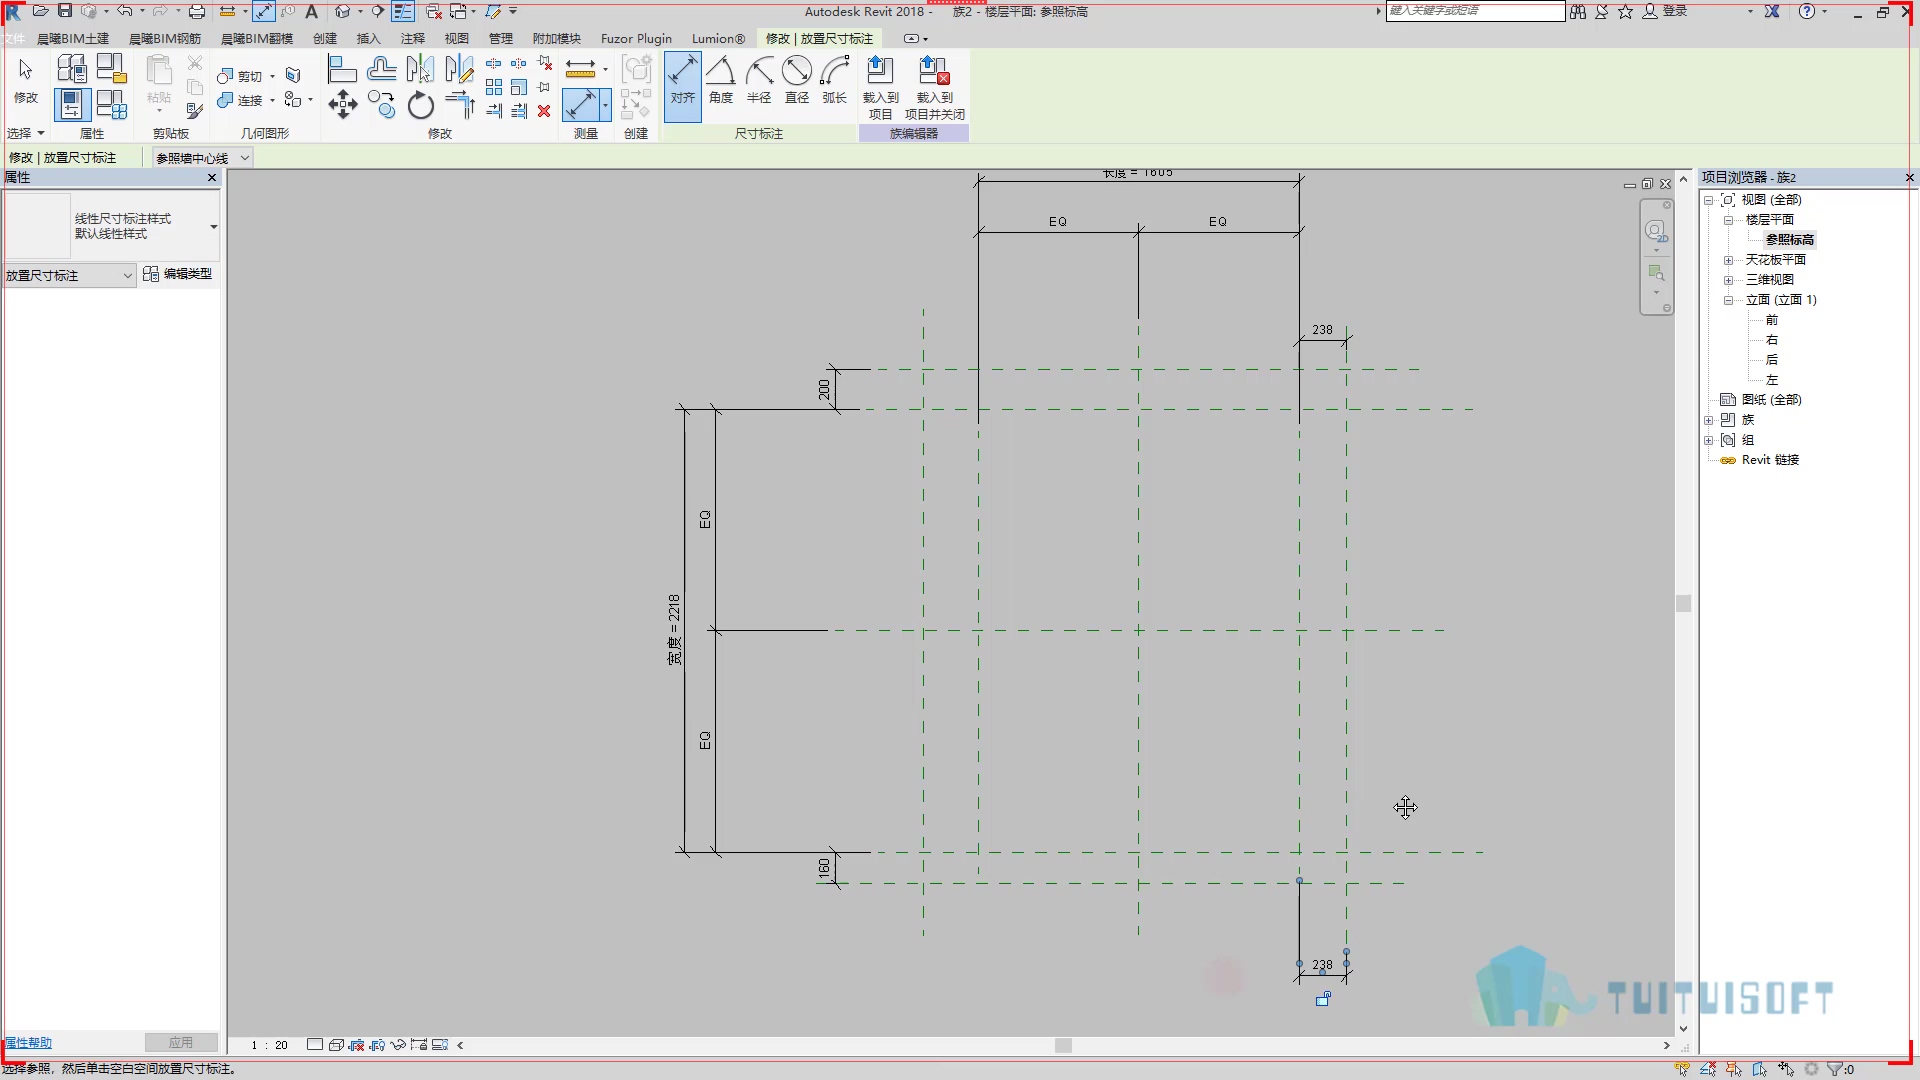Choose the 角度 angular dimension tool
The image size is (1920, 1080).
coord(721,80)
